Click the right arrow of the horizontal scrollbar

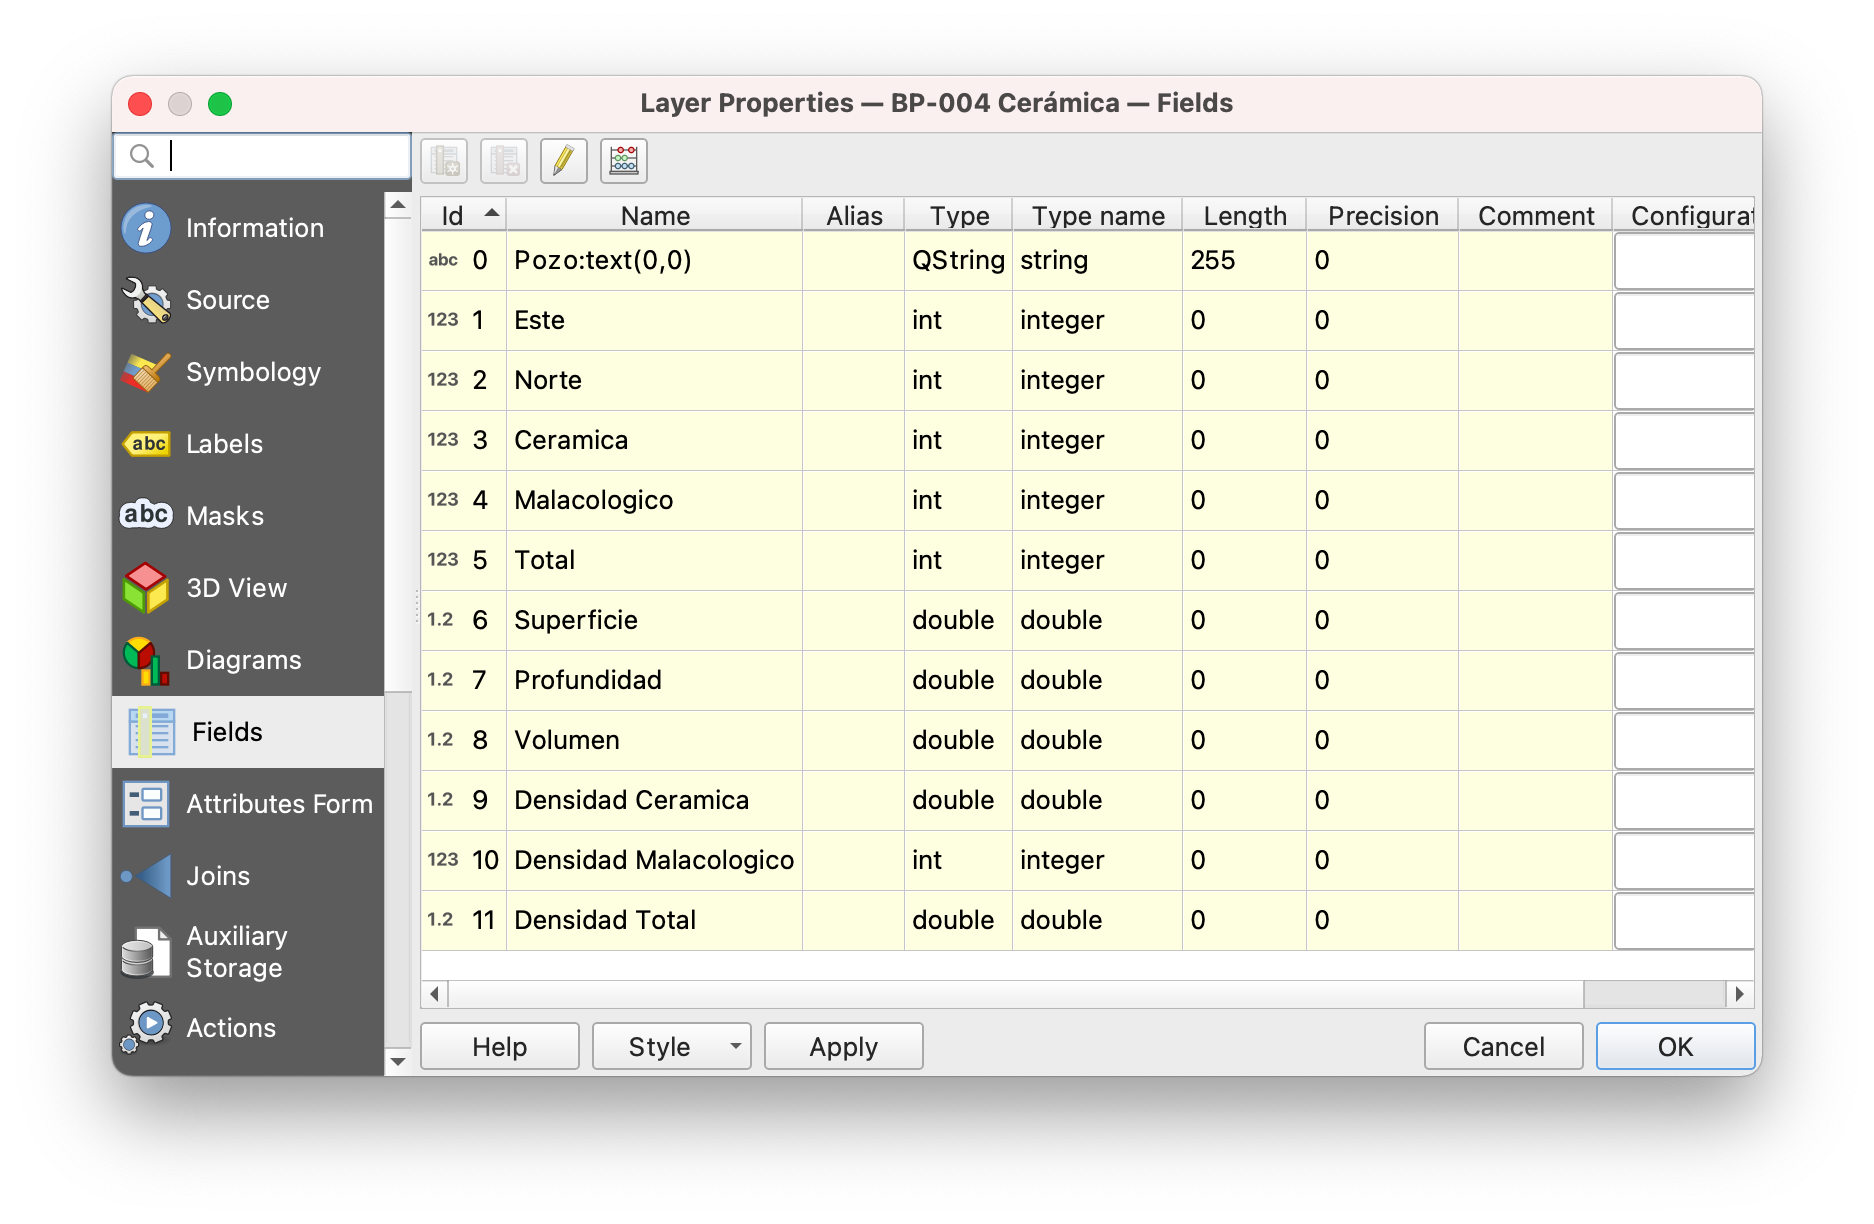(1740, 995)
